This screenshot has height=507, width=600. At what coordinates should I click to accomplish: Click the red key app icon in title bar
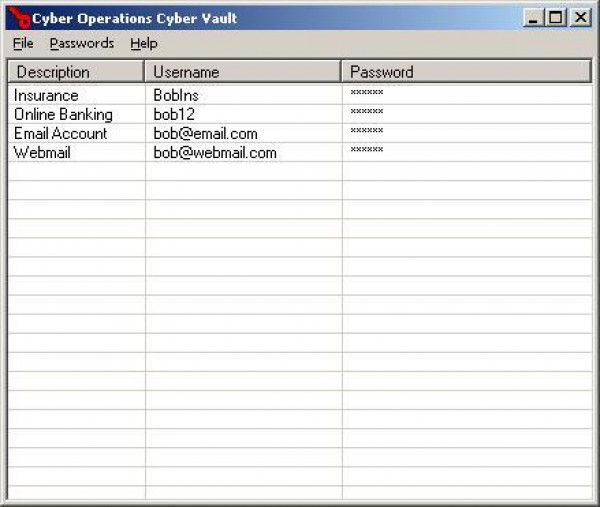[19, 18]
